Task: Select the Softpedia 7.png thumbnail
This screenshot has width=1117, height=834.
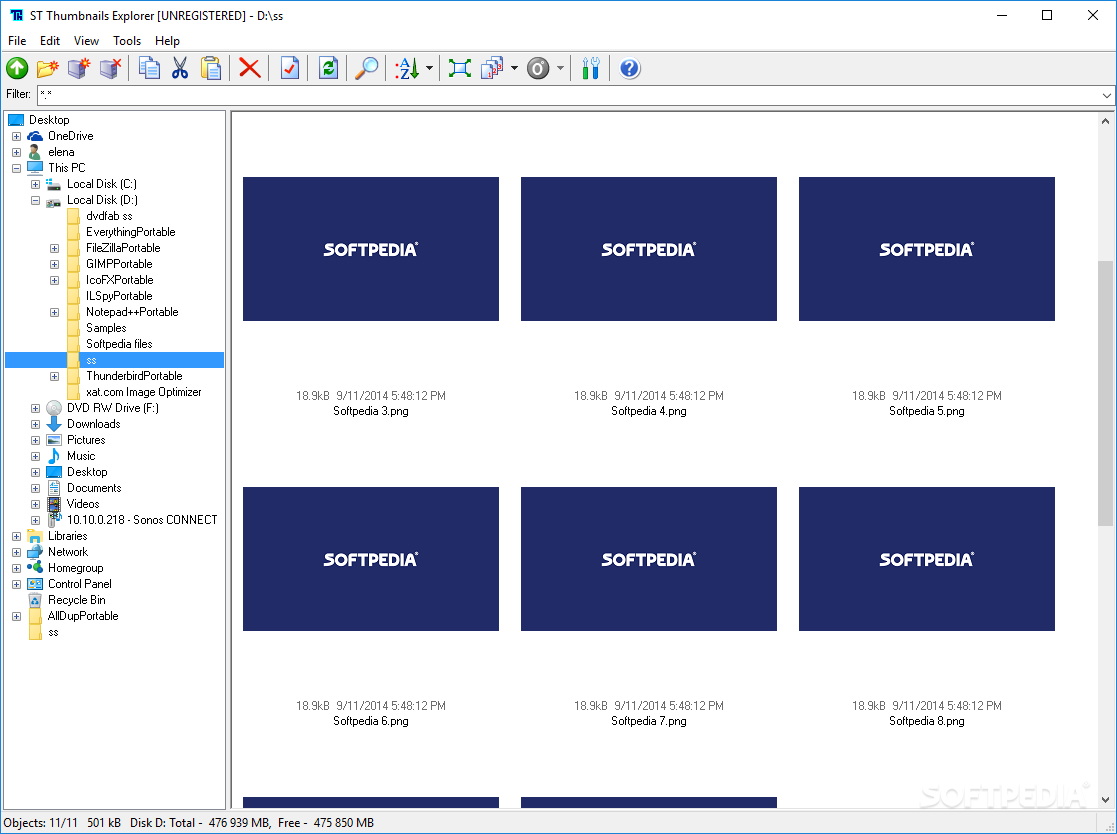Action: (x=648, y=558)
